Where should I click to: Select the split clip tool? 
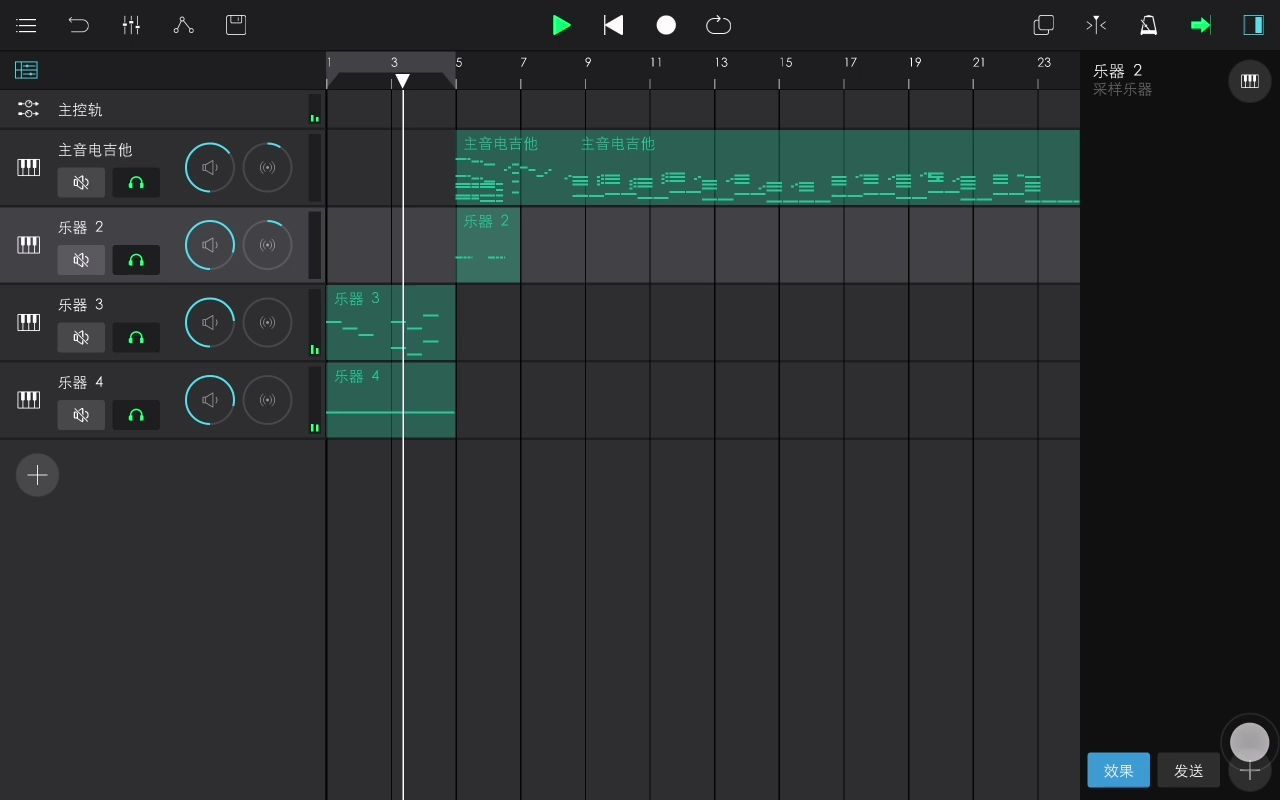point(1096,25)
